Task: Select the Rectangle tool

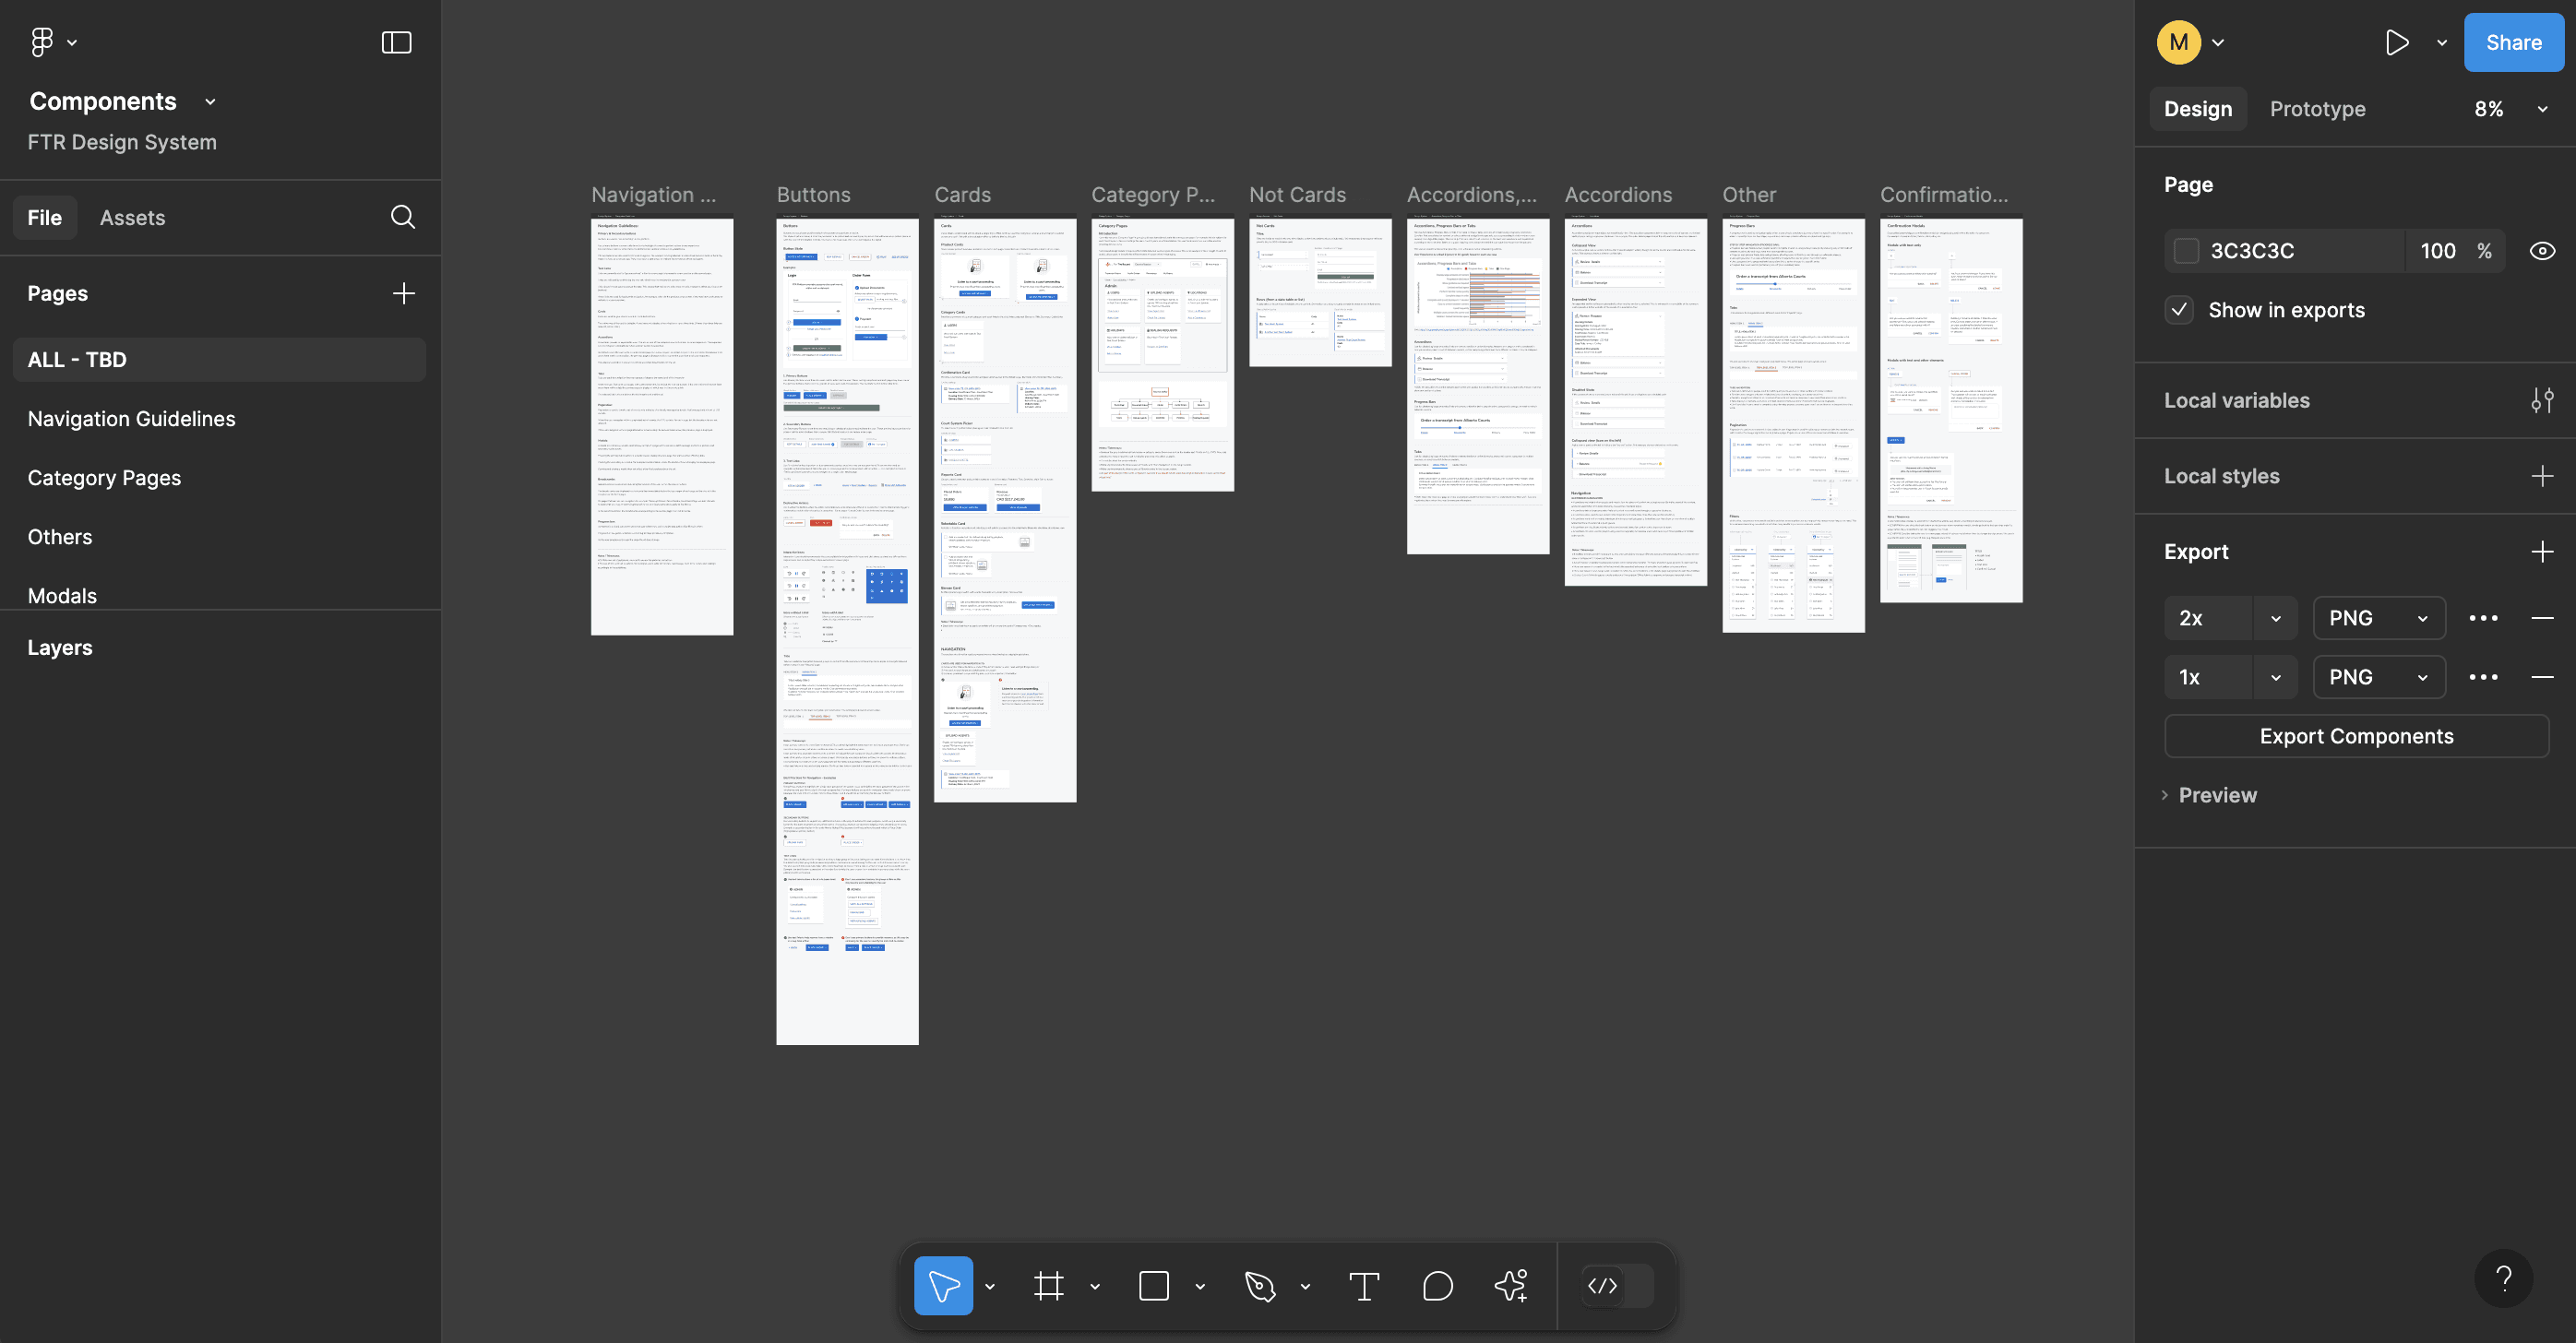Action: coord(1155,1286)
